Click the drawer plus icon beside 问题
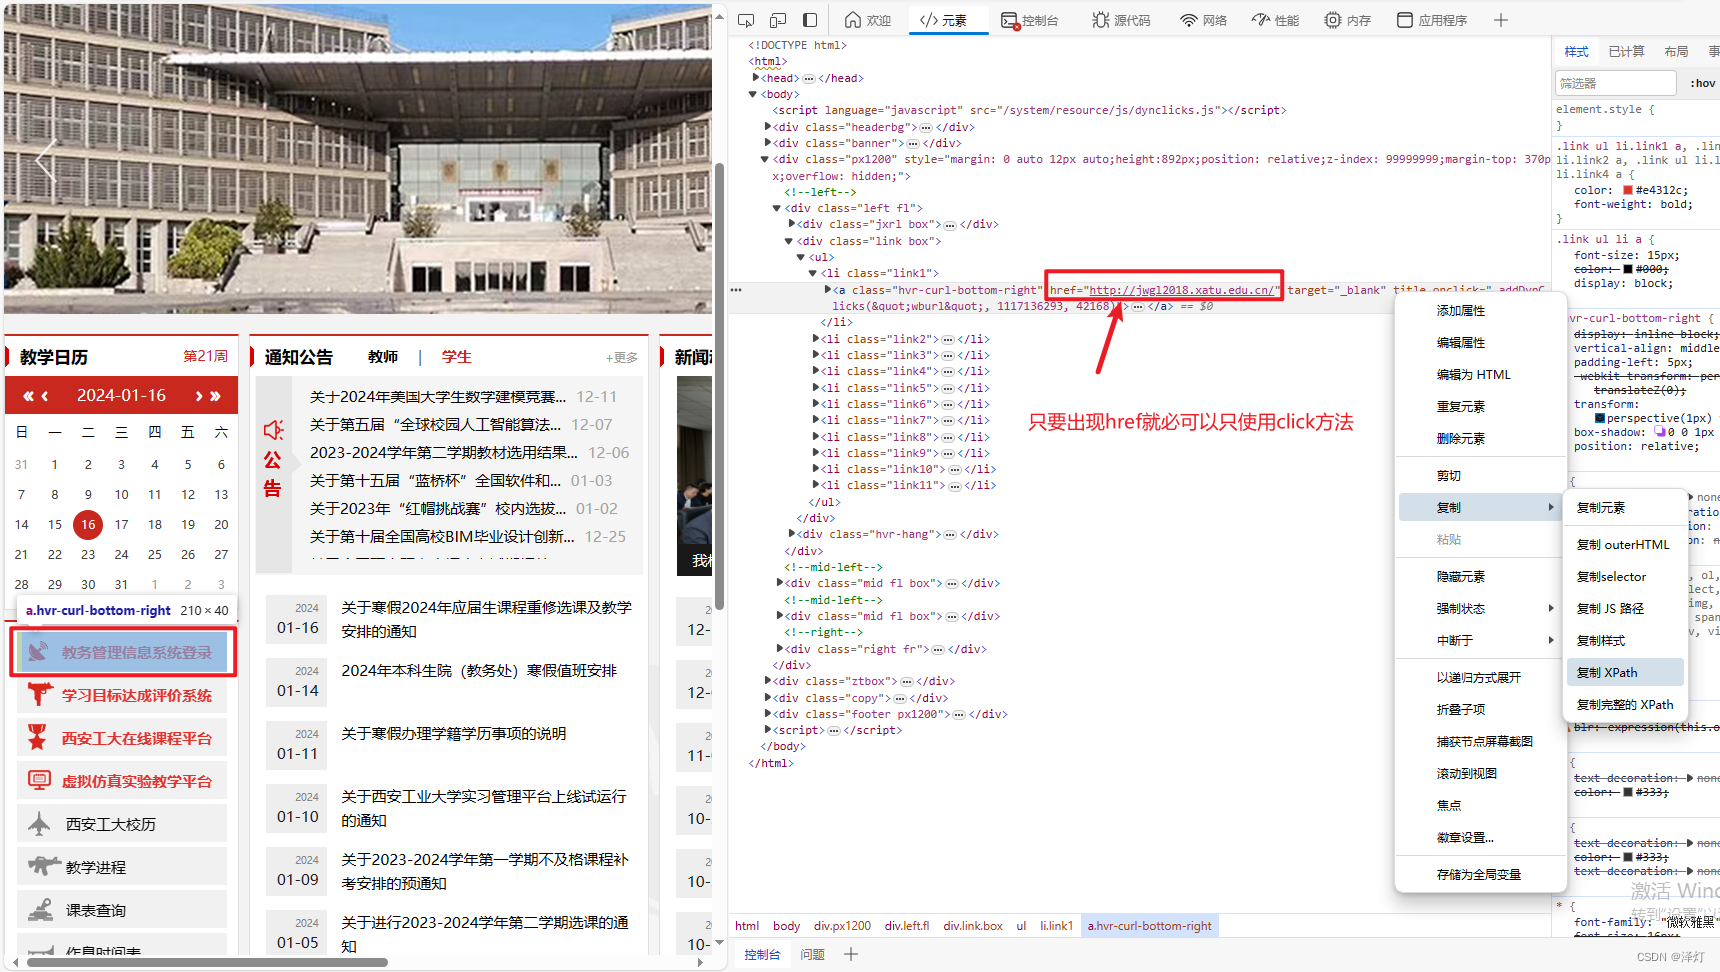Image resolution: width=1720 pixels, height=972 pixels. click(851, 955)
